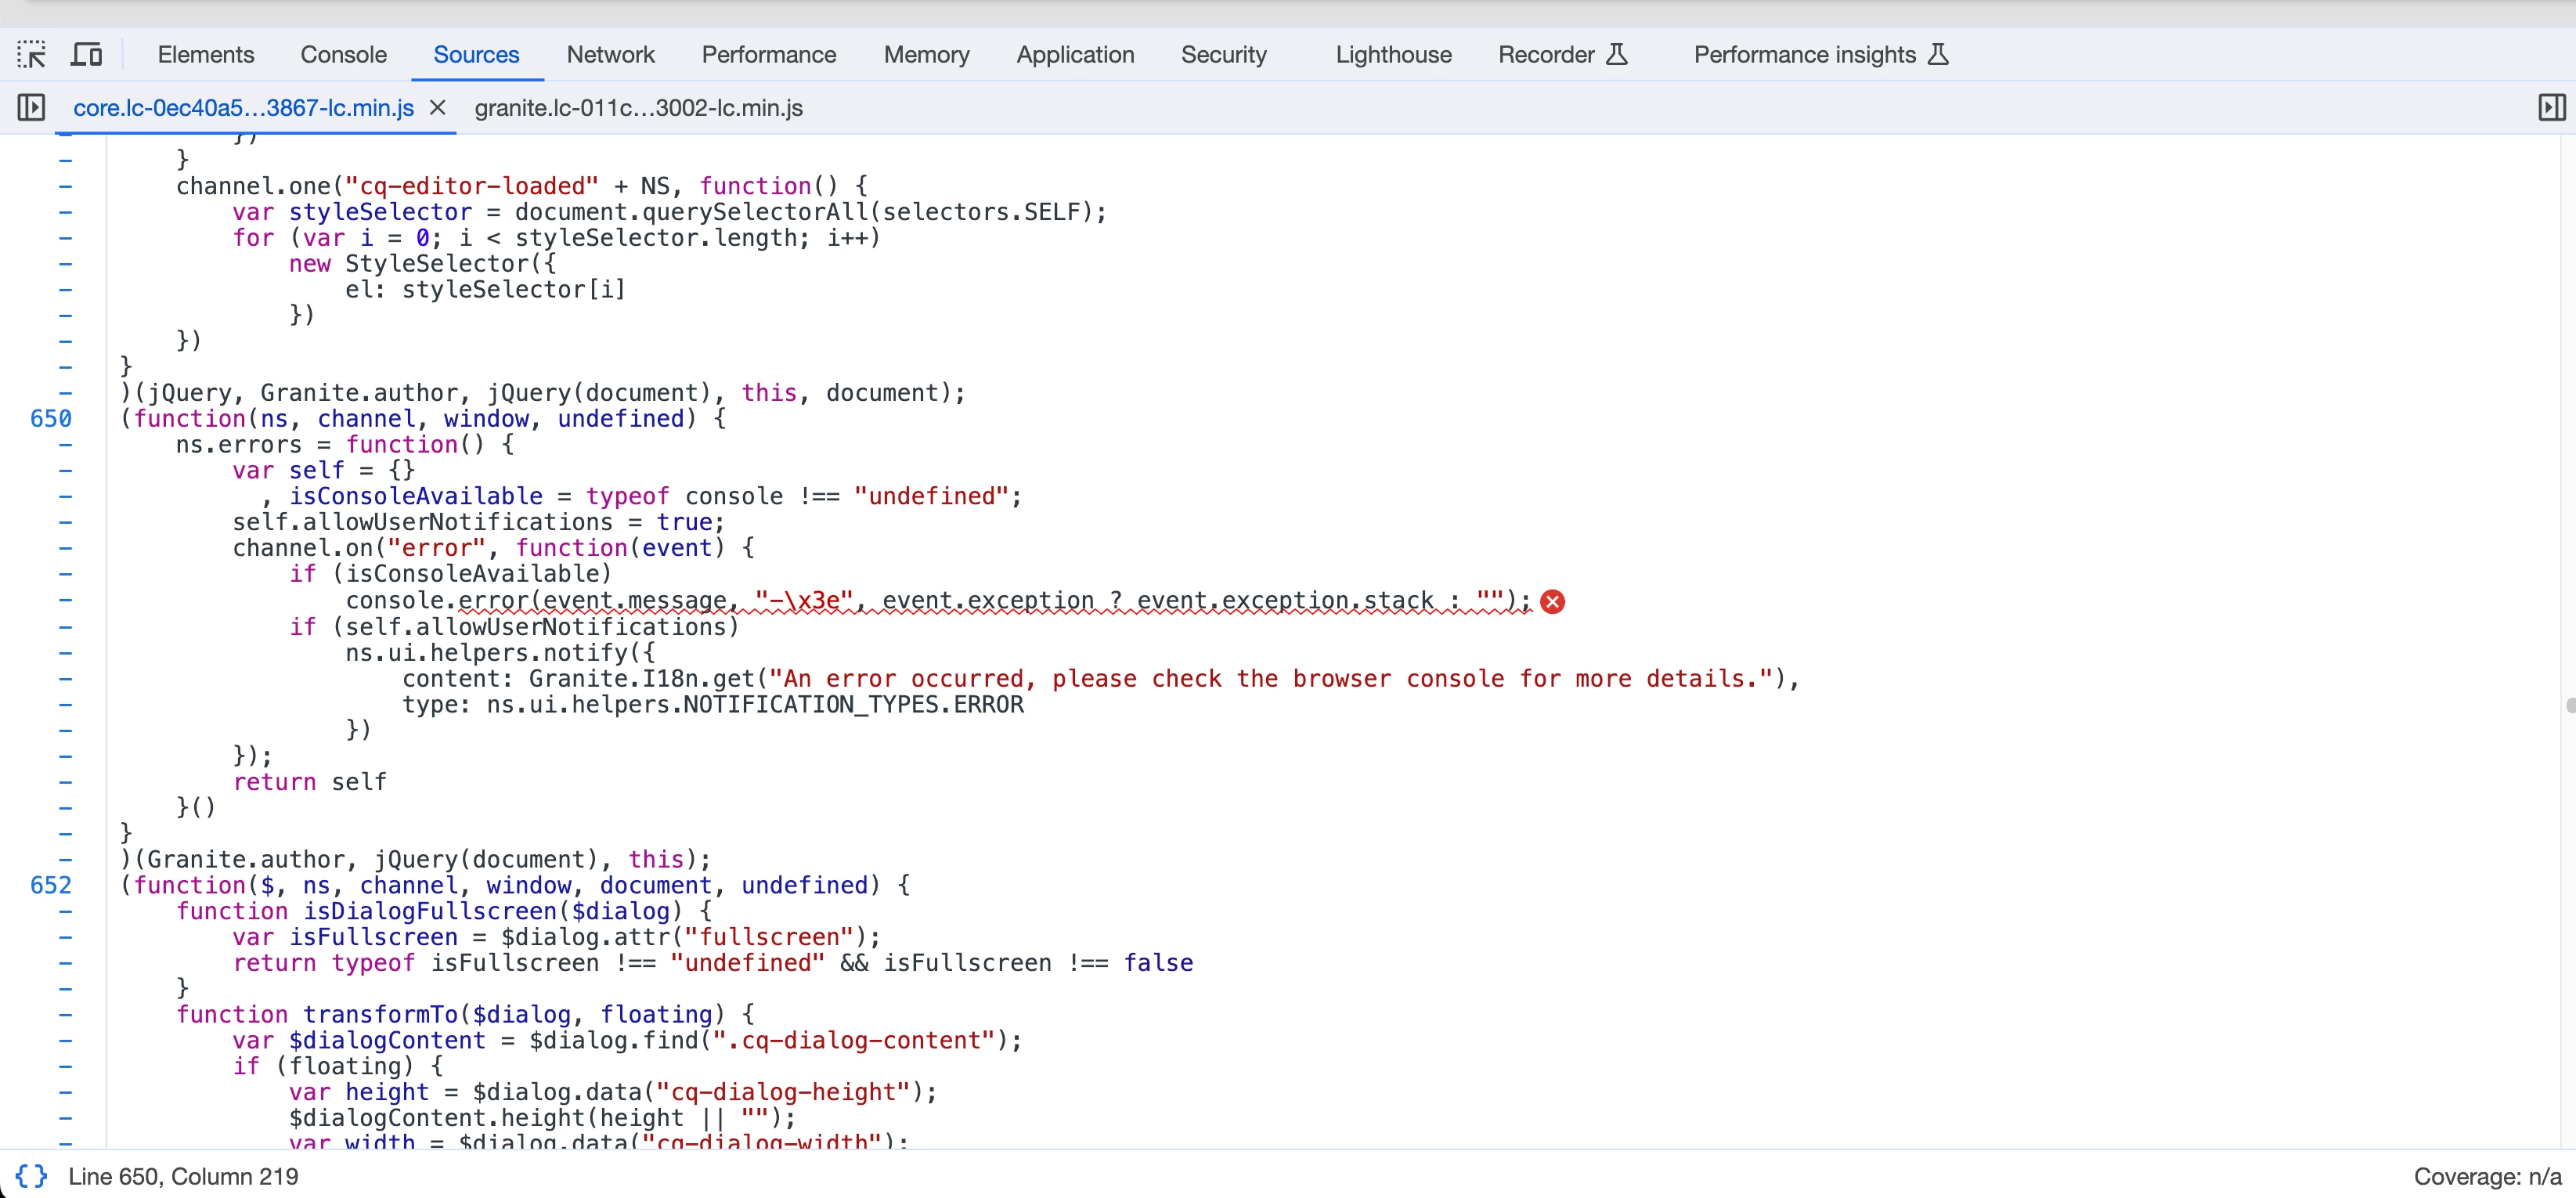
Task: Click the Recorder flask experiment icon
Action: tap(1617, 54)
